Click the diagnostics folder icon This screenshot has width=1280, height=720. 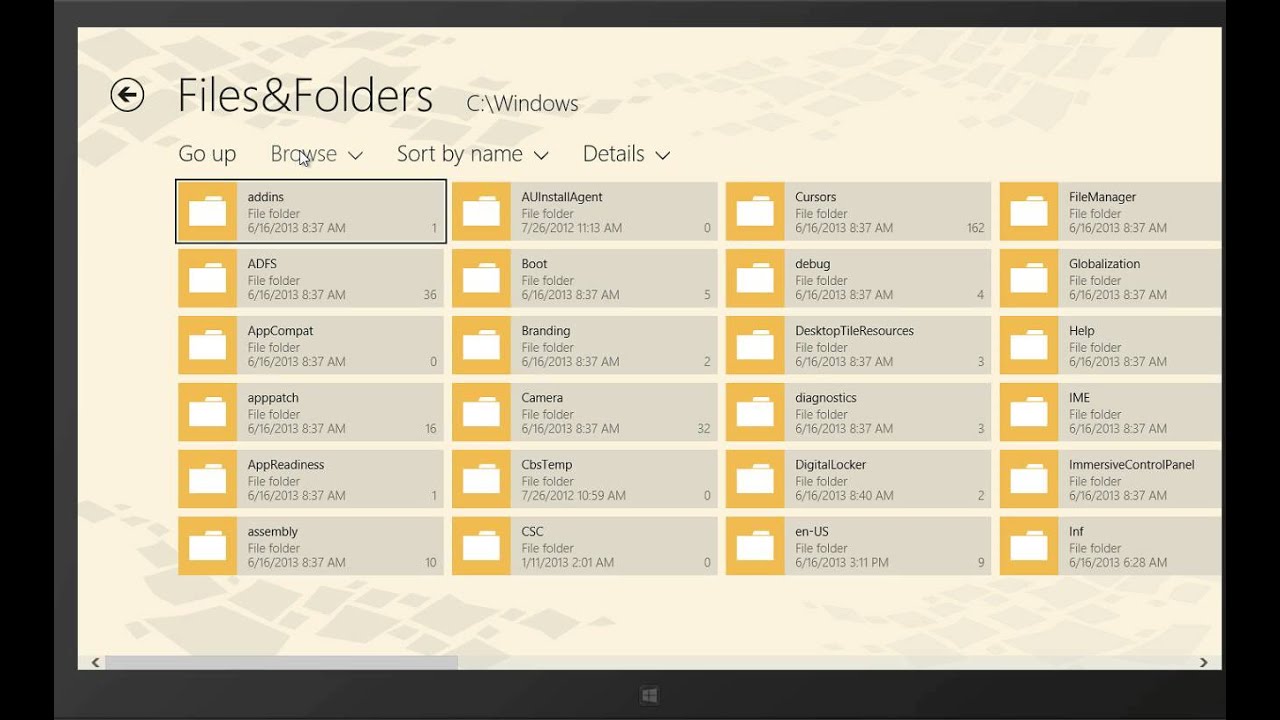point(755,413)
